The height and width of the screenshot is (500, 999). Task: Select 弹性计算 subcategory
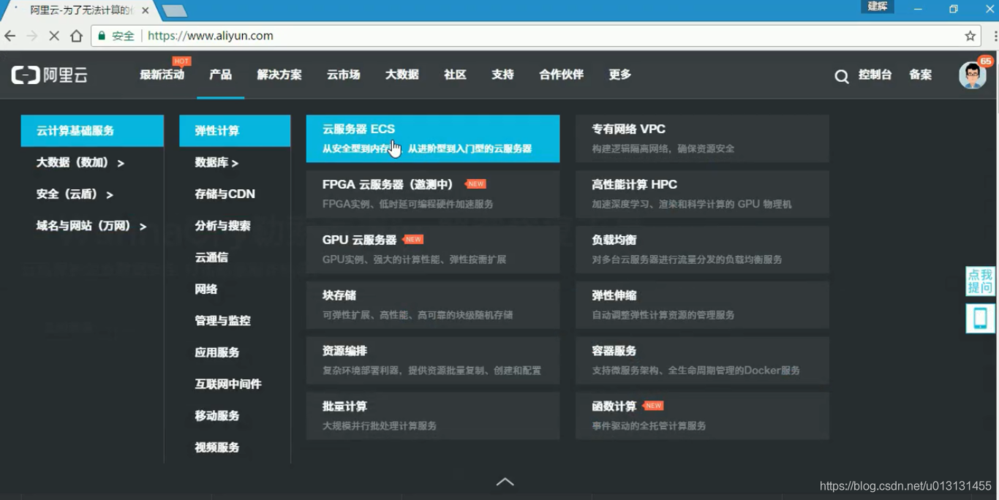point(235,131)
